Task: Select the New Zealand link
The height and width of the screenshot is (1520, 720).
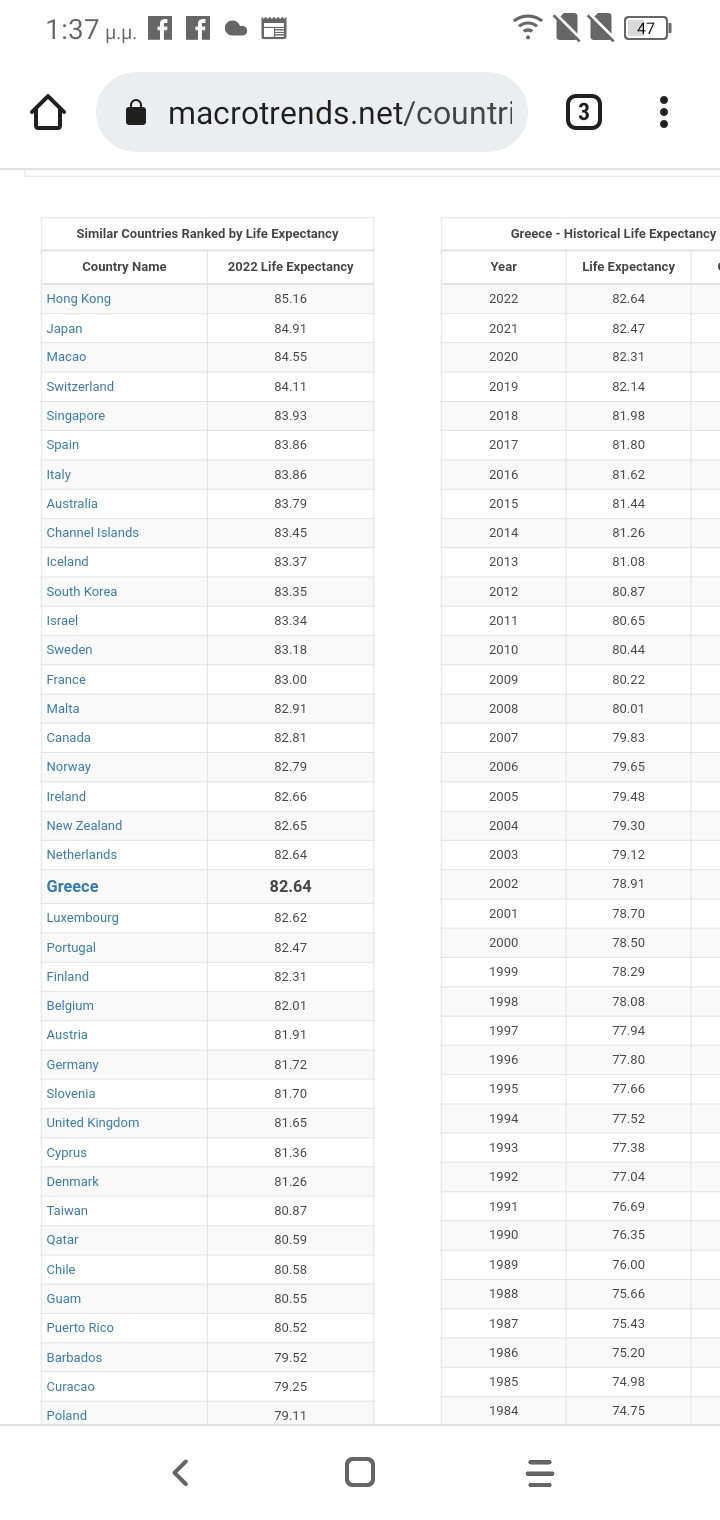Action: [84, 826]
